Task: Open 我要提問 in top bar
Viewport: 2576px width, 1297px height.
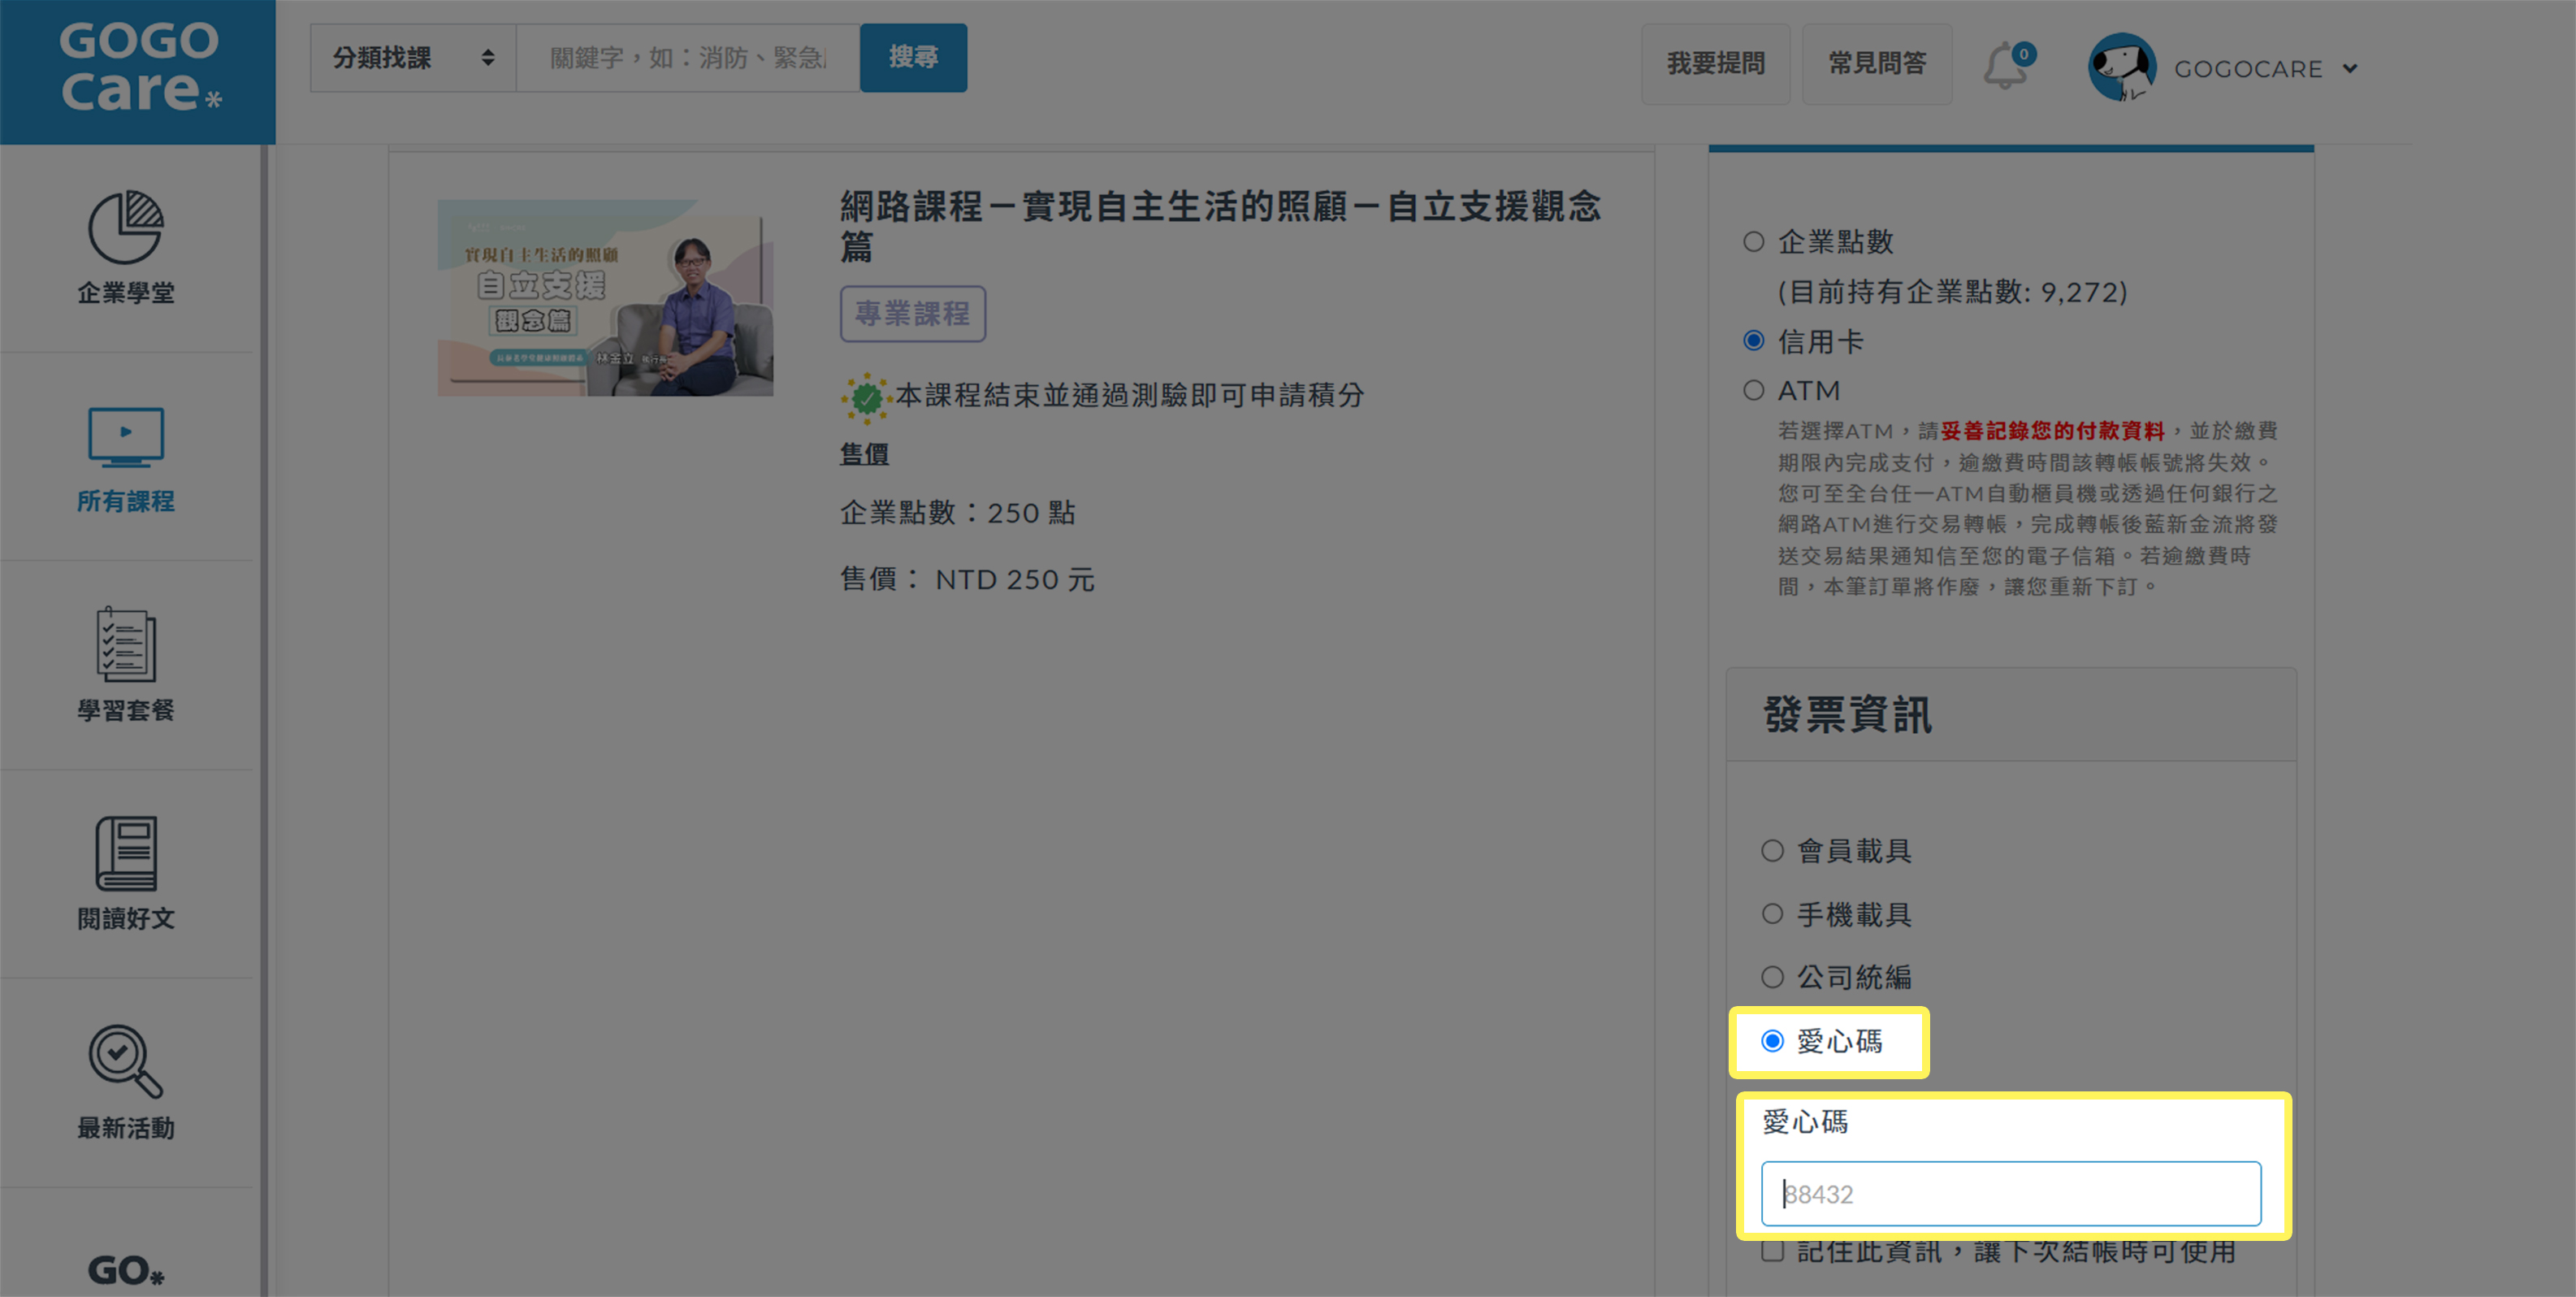Action: tap(1716, 63)
